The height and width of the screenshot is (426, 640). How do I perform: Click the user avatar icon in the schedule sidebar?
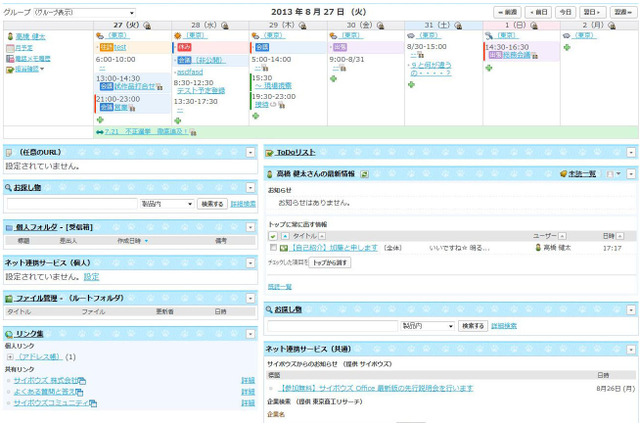(x=10, y=36)
